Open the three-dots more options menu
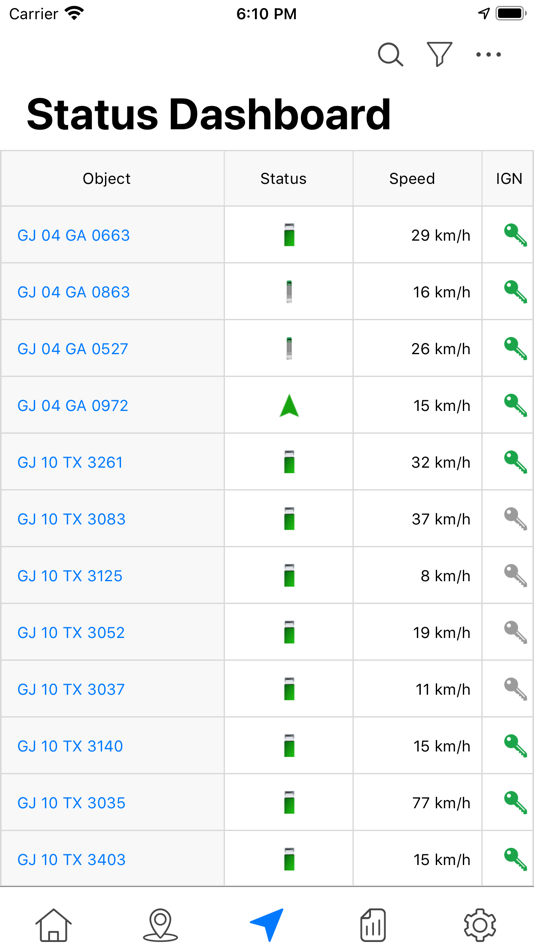534x950 pixels. (489, 55)
